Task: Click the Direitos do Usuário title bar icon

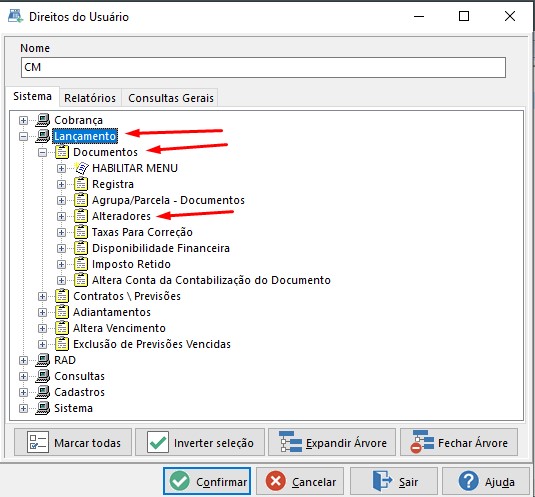Action: tap(15, 16)
